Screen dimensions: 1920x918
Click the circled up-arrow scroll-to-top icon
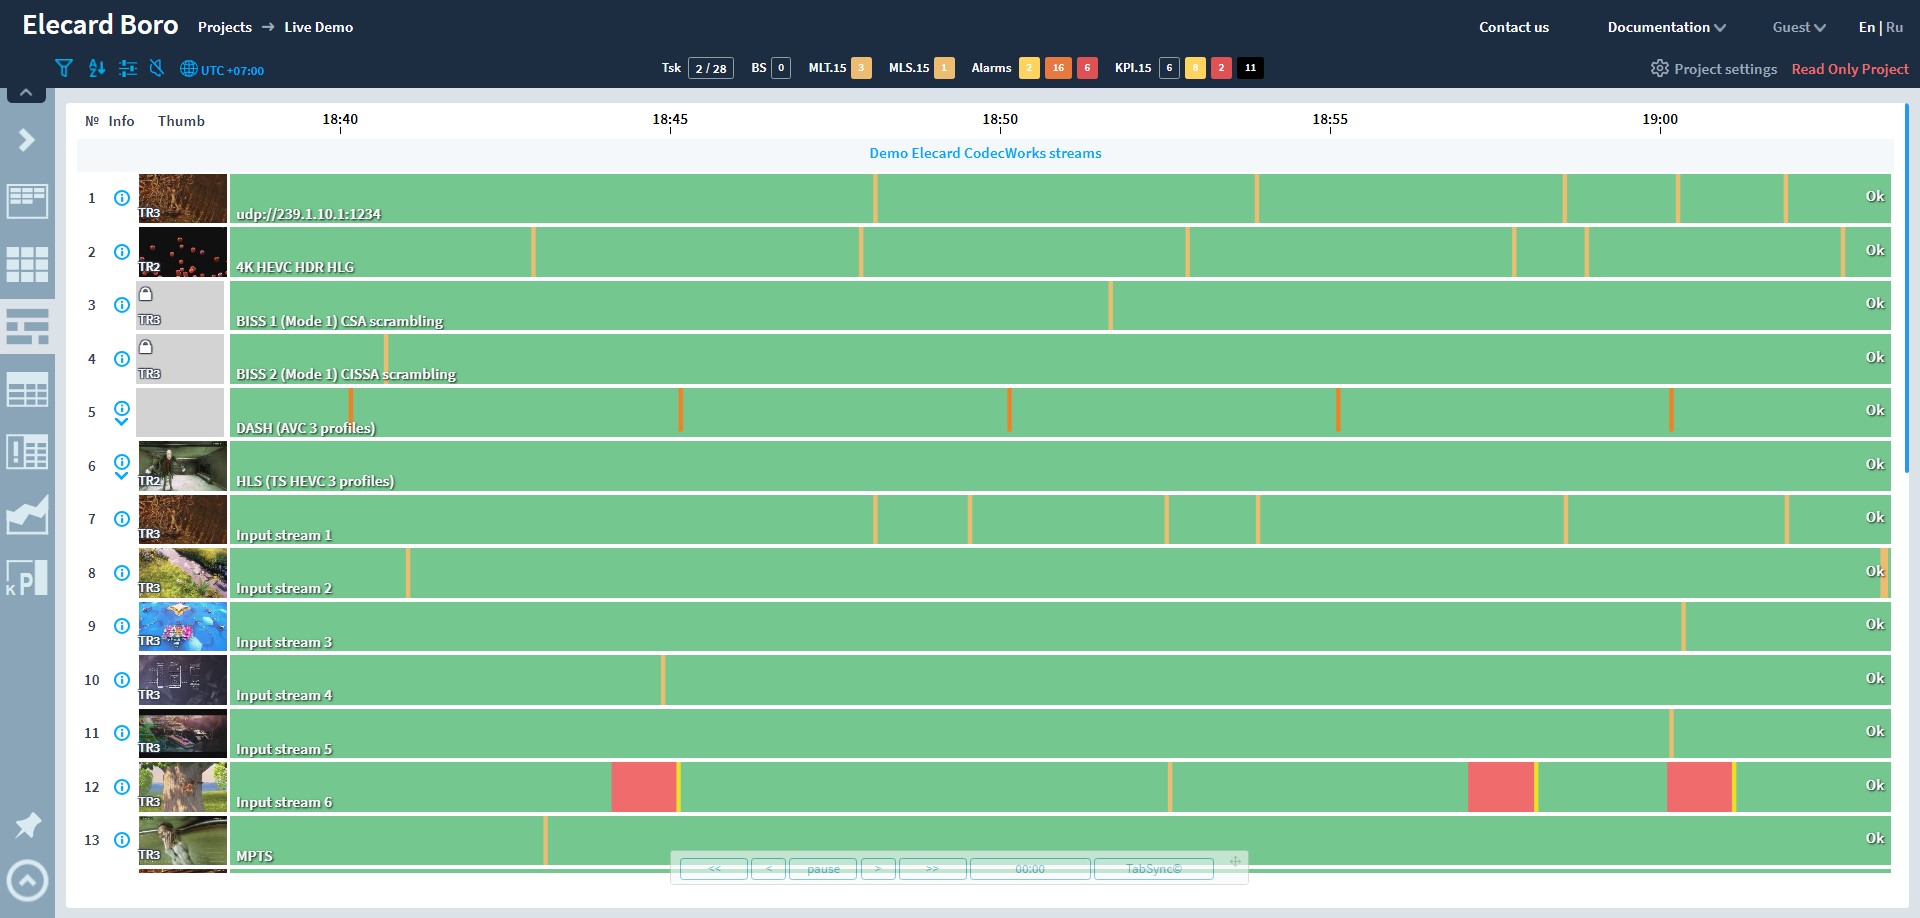pyautogui.click(x=27, y=881)
